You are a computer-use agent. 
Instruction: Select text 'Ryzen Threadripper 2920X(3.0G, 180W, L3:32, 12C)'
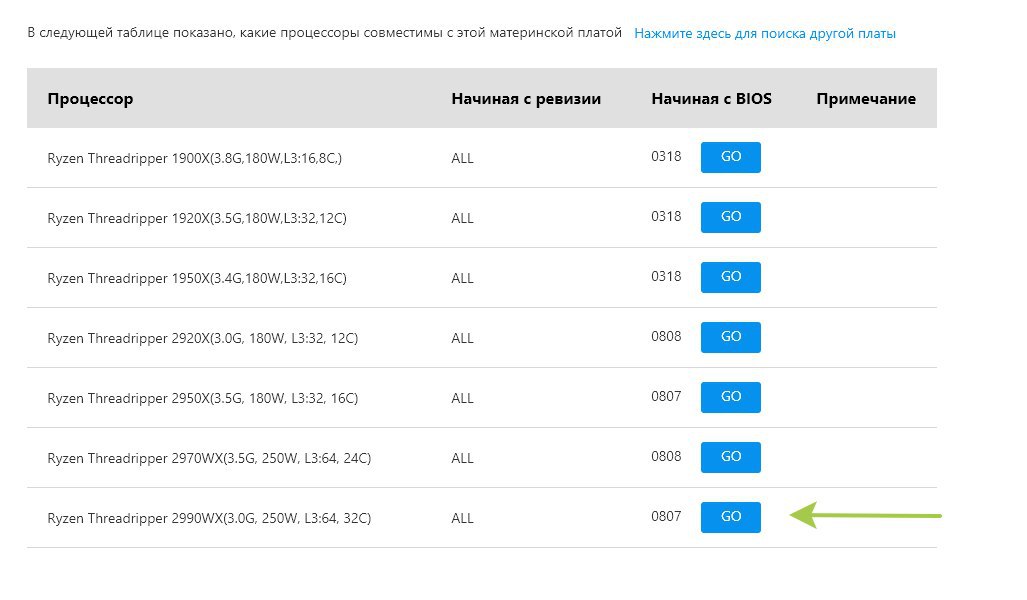pos(203,339)
